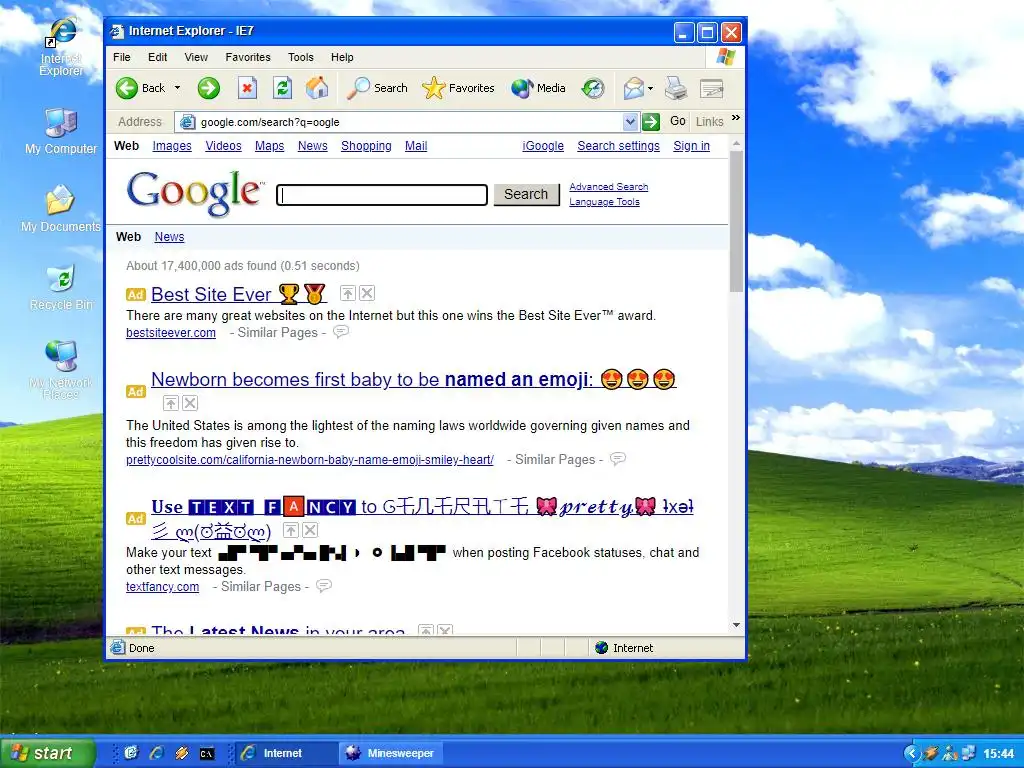Launch command prompt from quick launch

pos(206,754)
